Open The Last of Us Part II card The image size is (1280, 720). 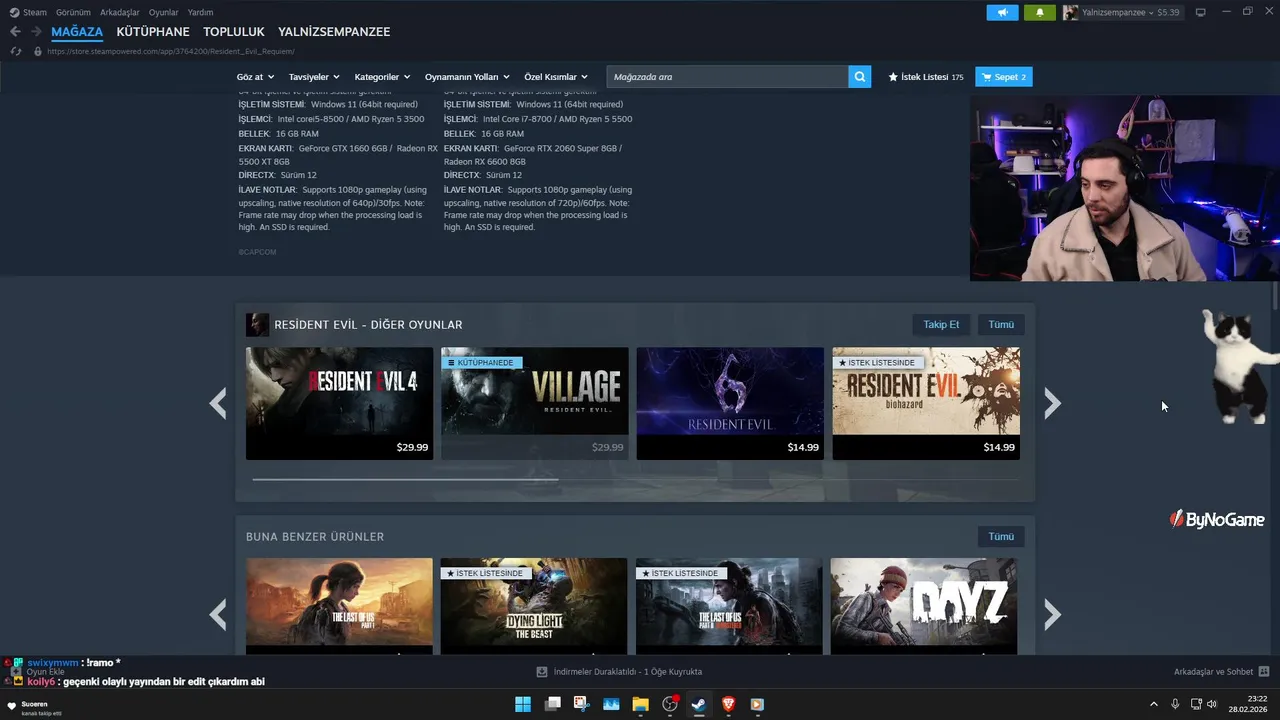tap(729, 606)
